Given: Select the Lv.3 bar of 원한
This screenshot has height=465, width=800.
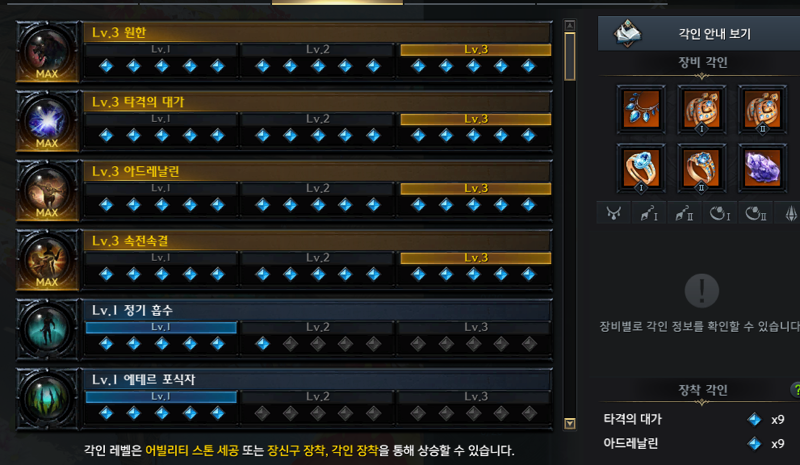Looking at the screenshot, I should point(476,50).
